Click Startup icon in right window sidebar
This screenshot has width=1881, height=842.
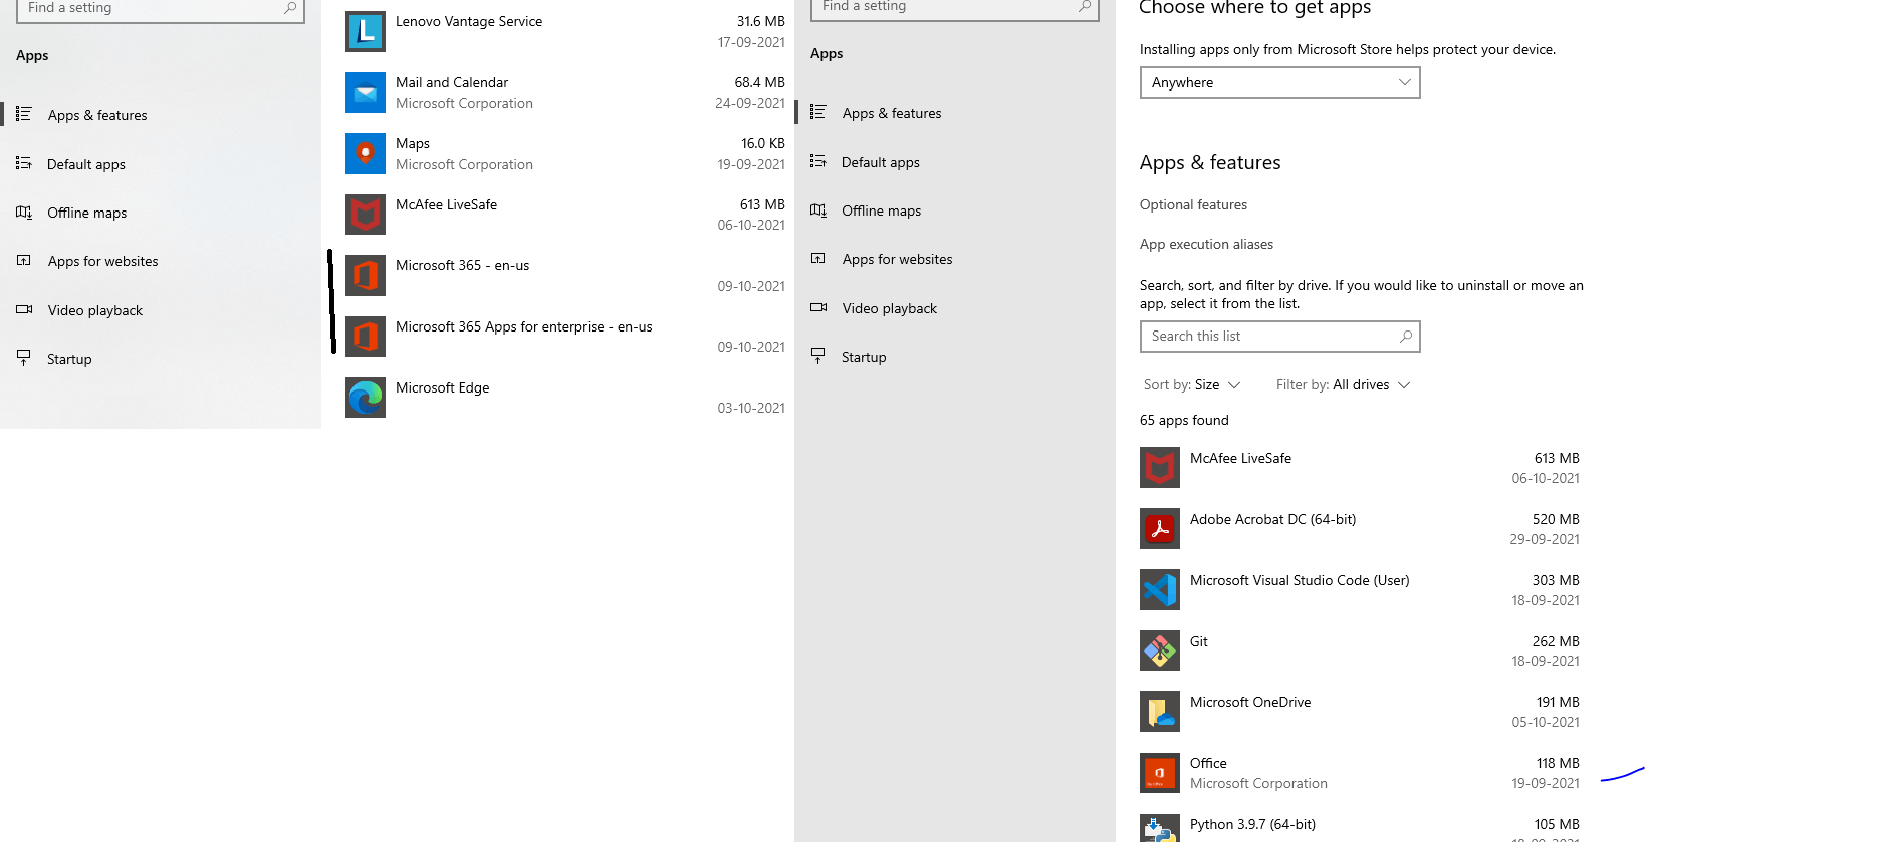pos(818,356)
